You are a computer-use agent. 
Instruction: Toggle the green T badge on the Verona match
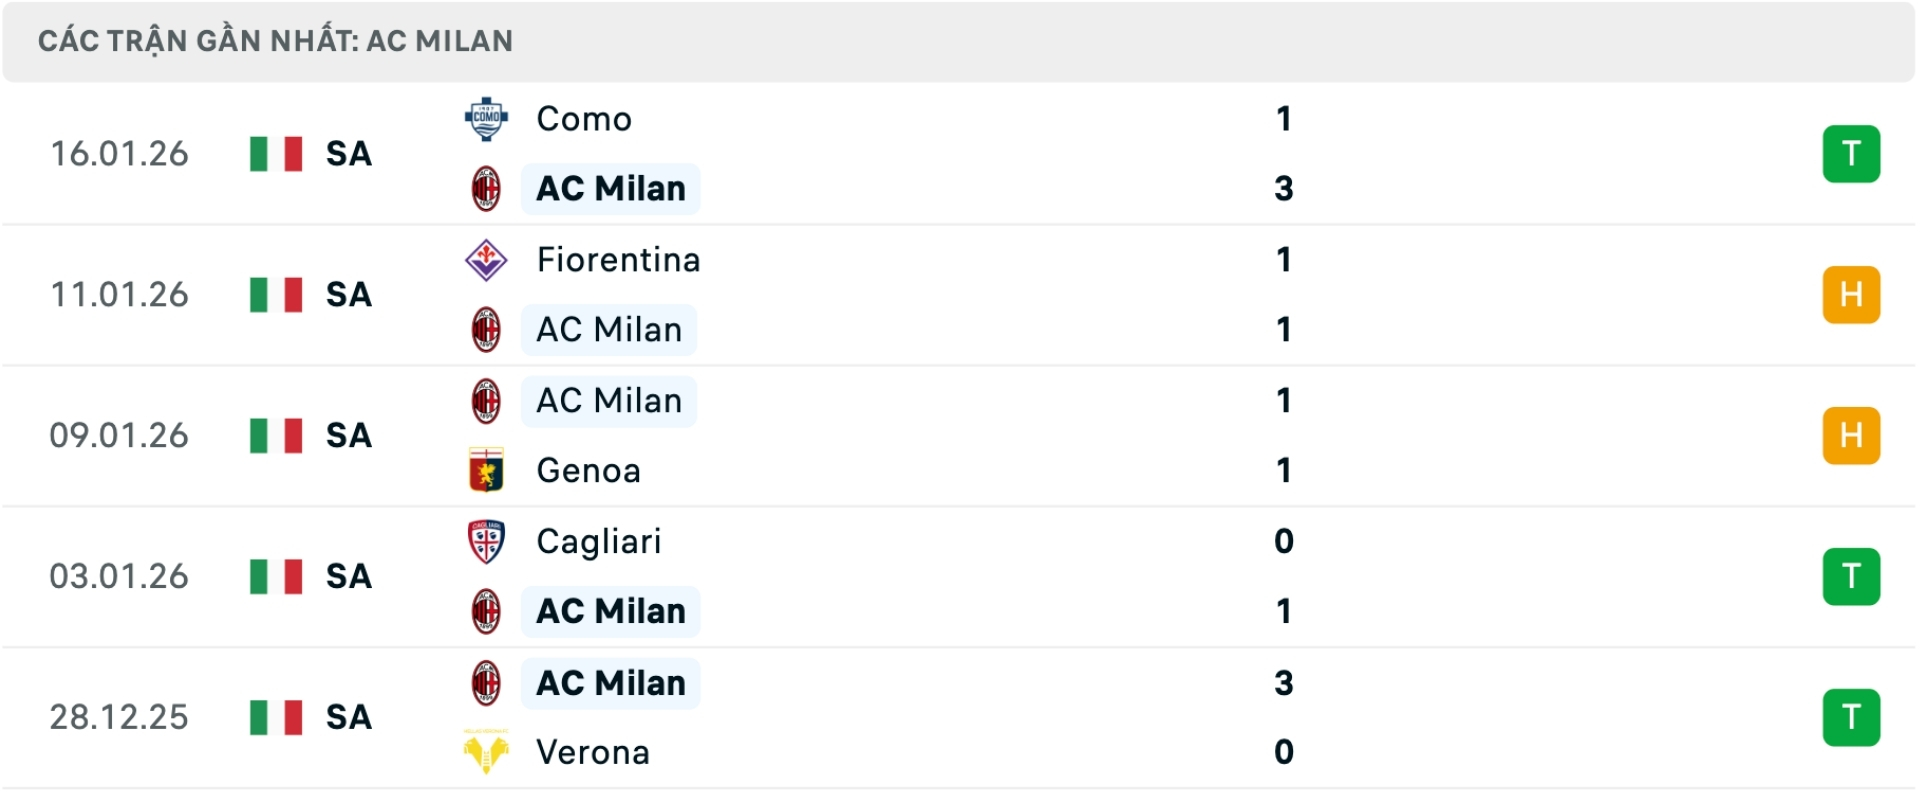pyautogui.click(x=1852, y=717)
